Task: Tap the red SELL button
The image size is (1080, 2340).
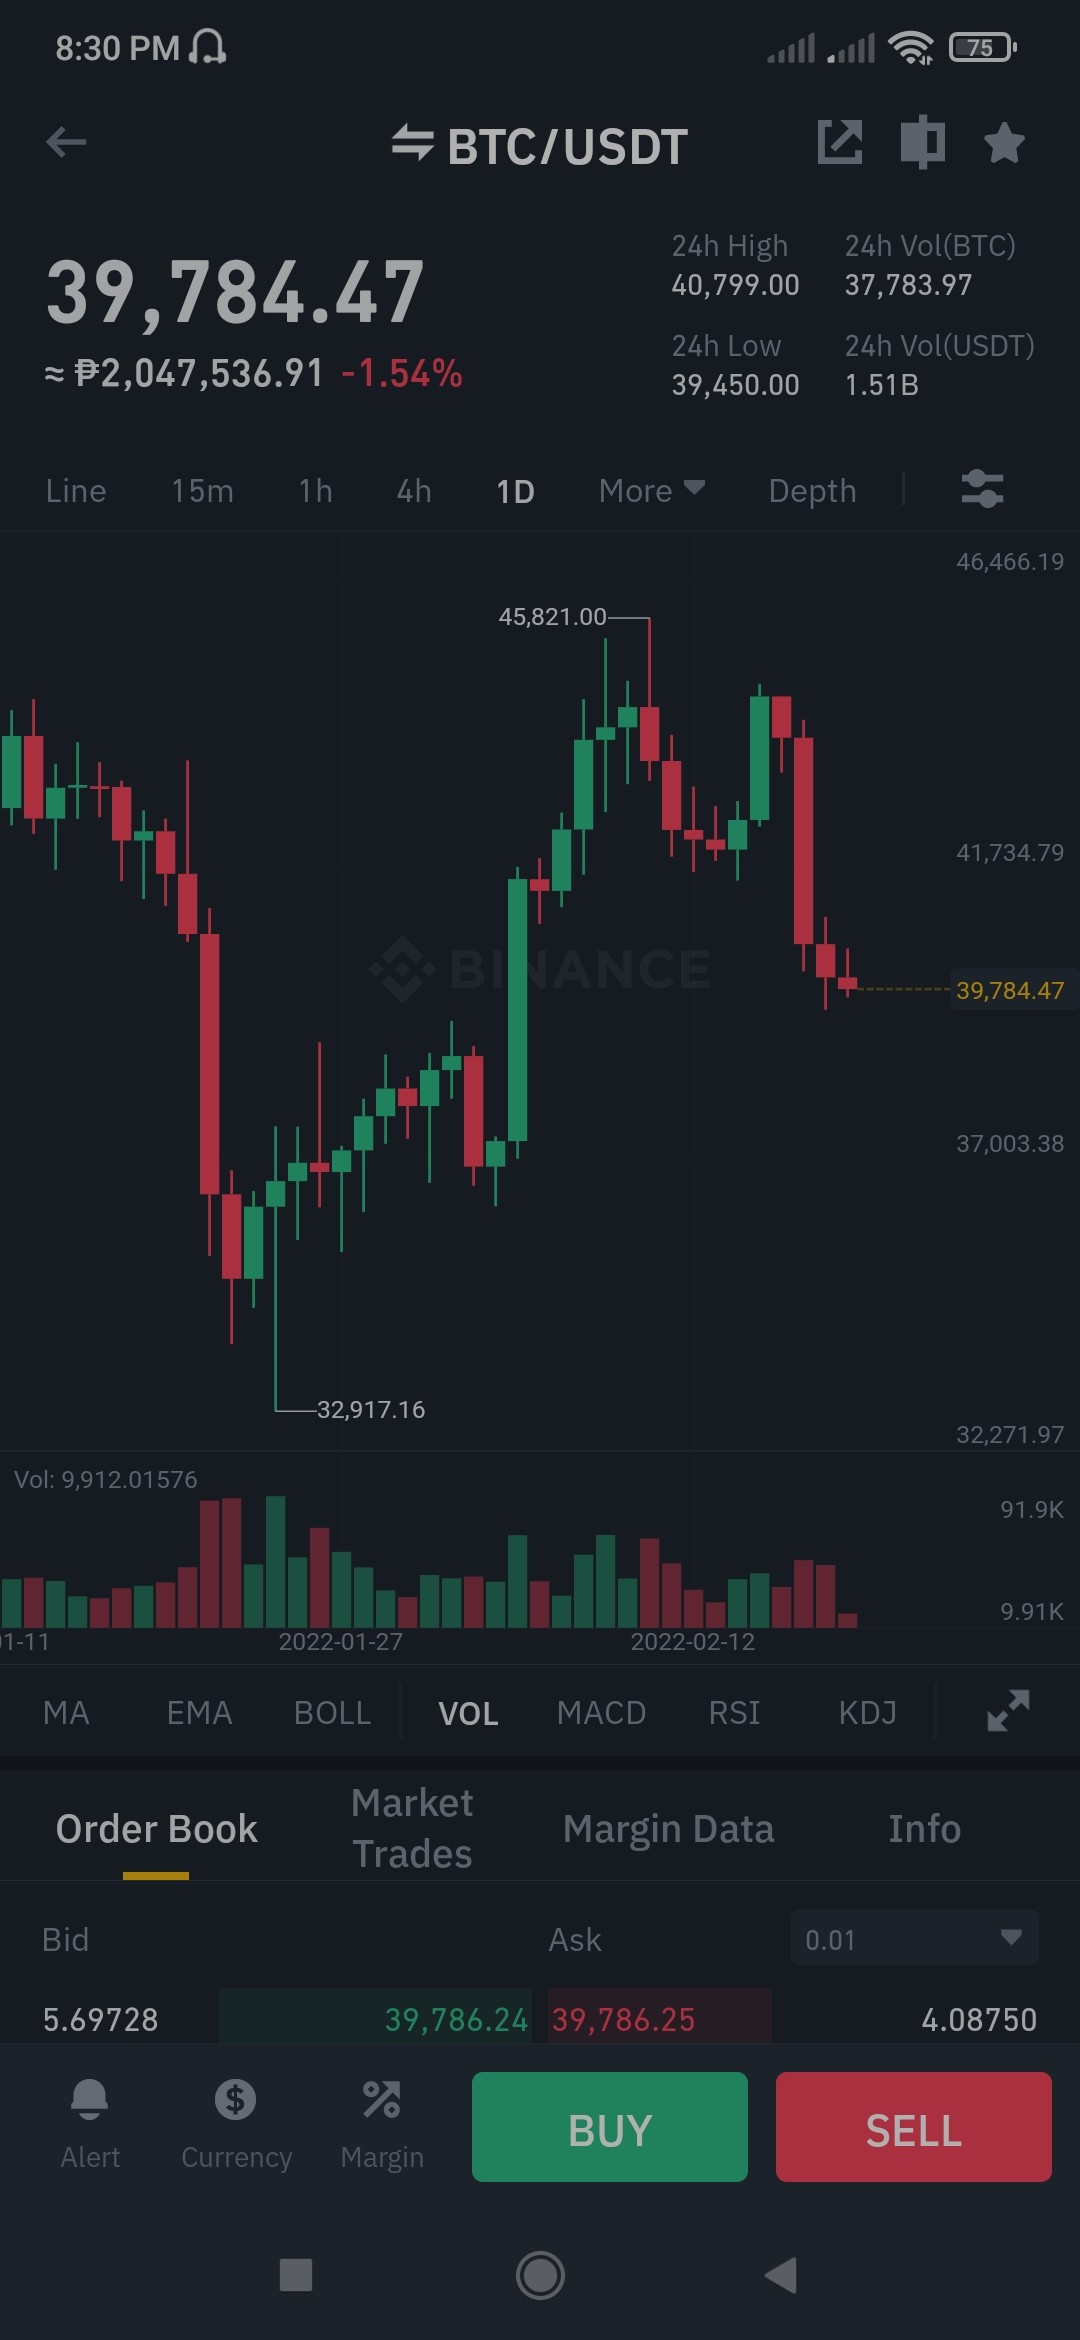Action: pyautogui.click(x=914, y=2127)
